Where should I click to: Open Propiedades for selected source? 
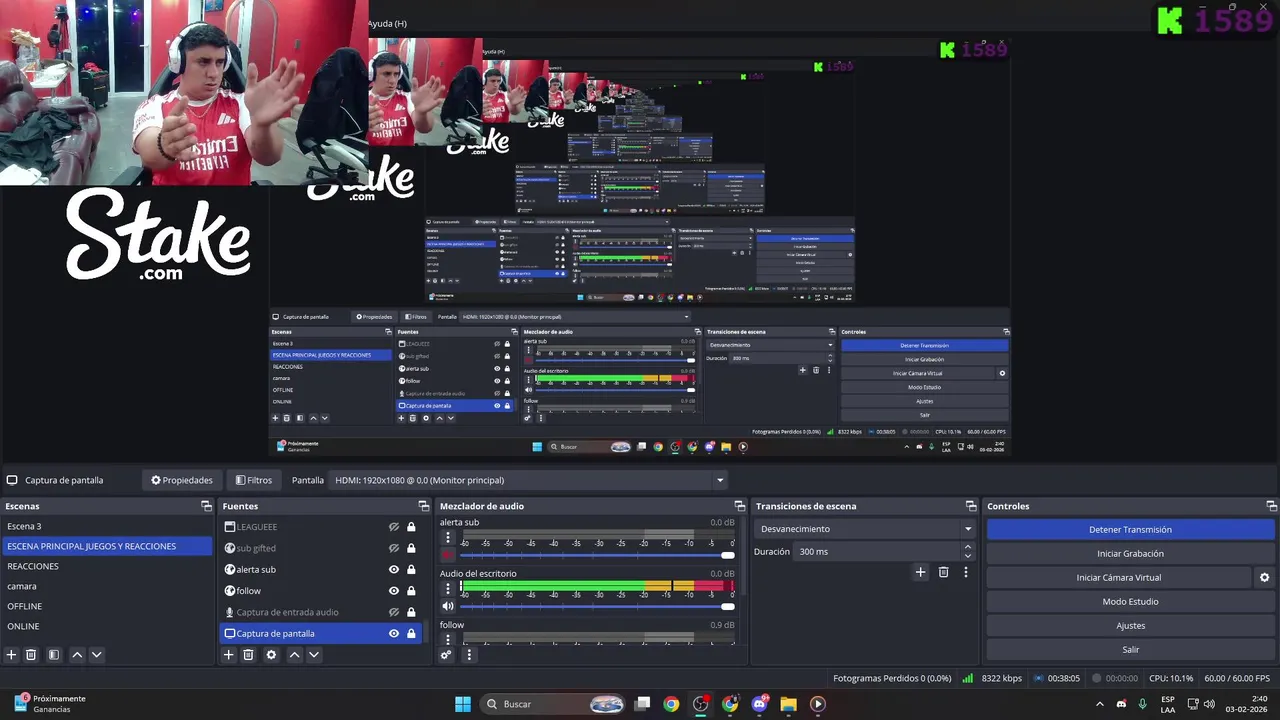tap(182, 480)
